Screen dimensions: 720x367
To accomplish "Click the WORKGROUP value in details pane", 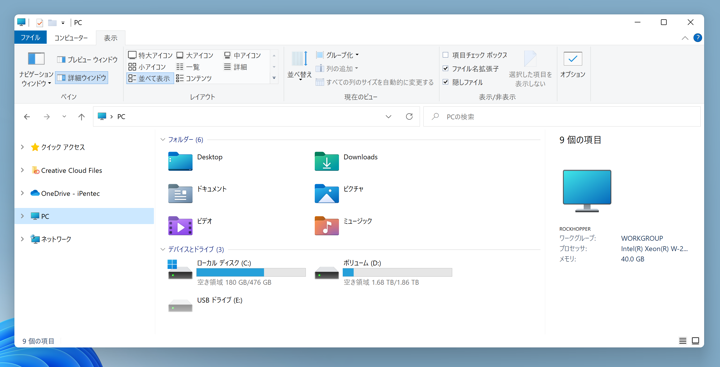I will (642, 238).
